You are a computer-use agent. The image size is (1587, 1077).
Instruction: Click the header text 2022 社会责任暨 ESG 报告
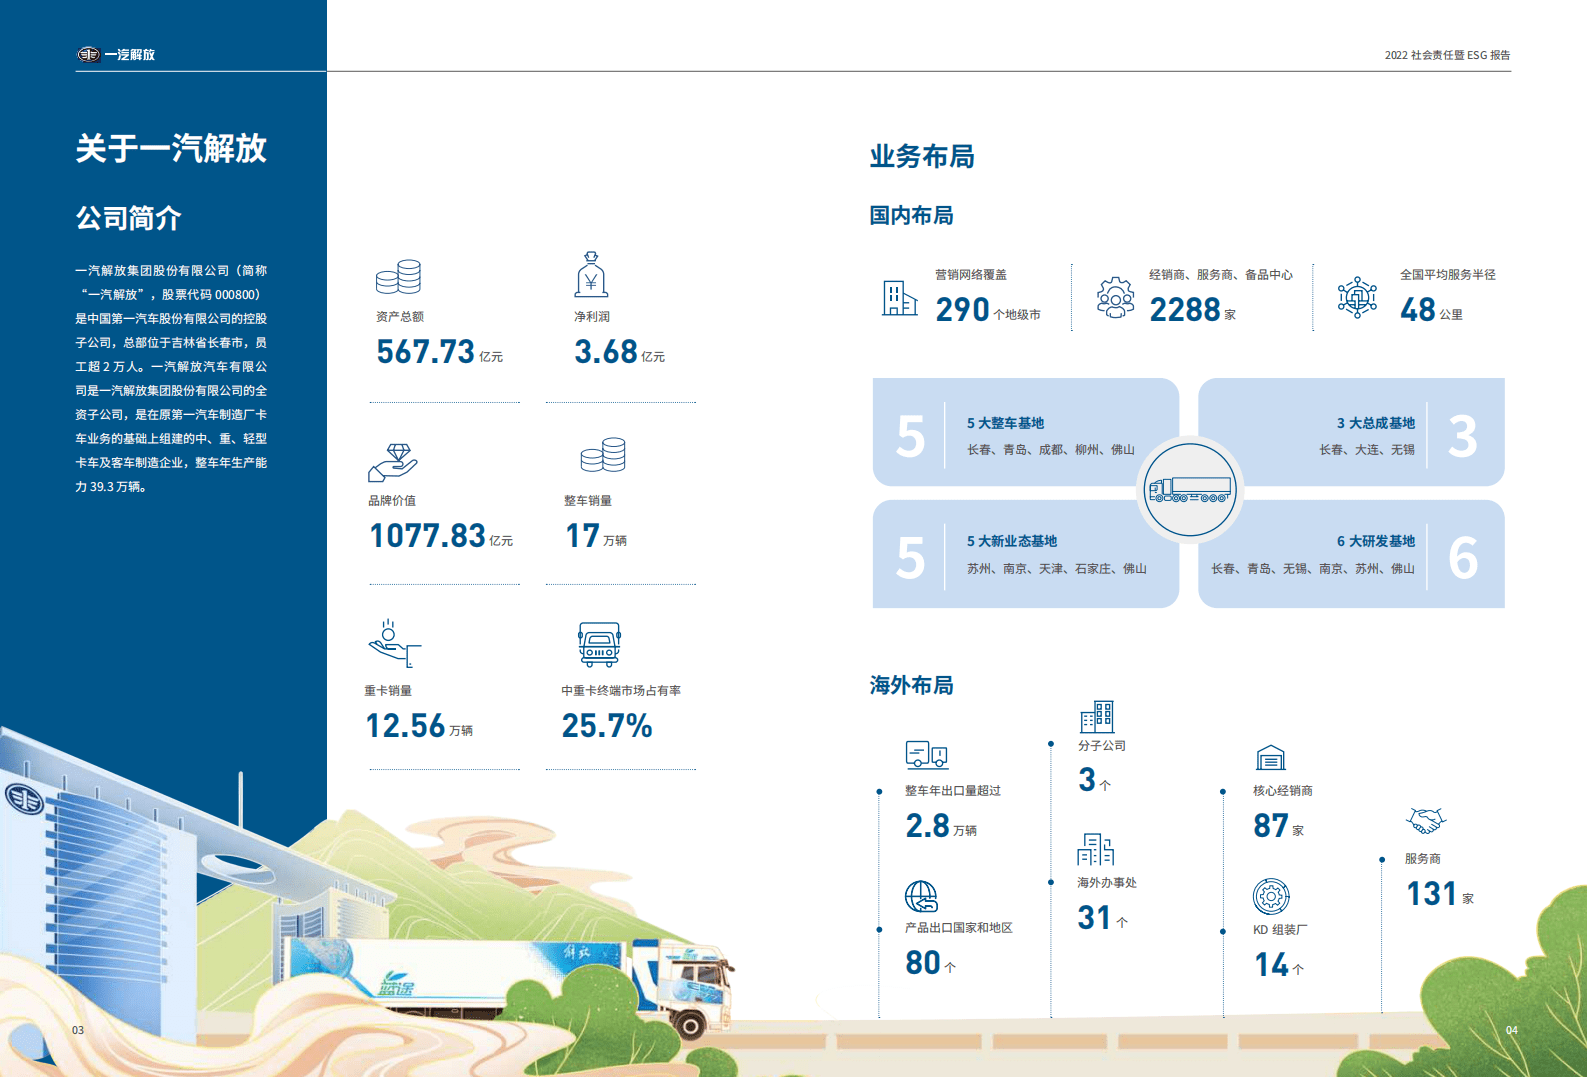pos(1447,55)
